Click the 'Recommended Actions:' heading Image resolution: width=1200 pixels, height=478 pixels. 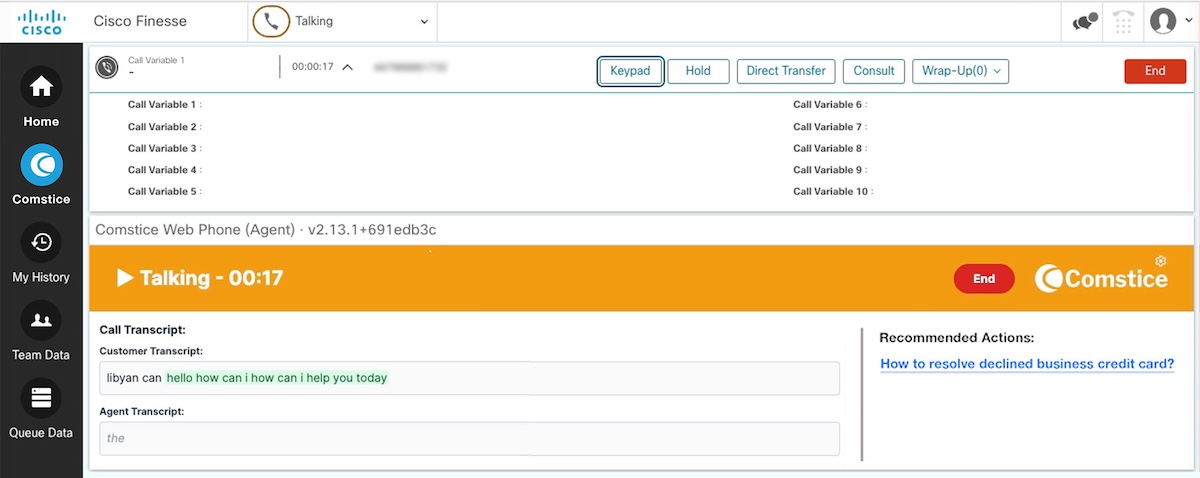pyautogui.click(x=957, y=338)
